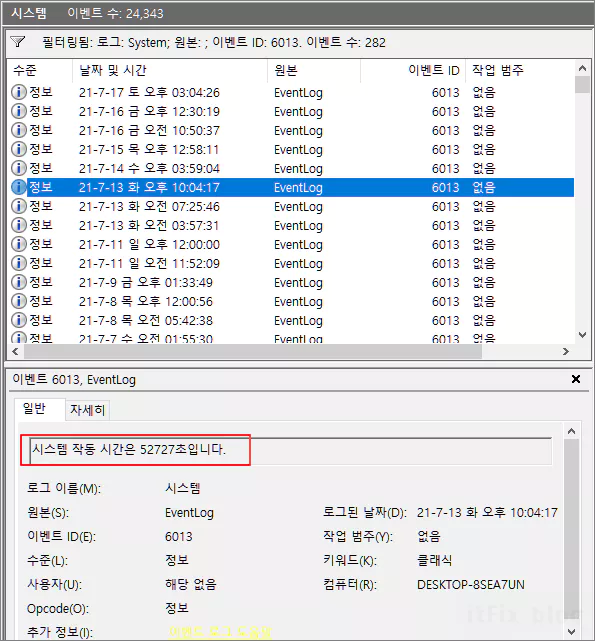Viewport: 595px width, 641px height.
Task: Click the 시스템 작동 시간은 52727초입니다 message box
Action: 290,450
